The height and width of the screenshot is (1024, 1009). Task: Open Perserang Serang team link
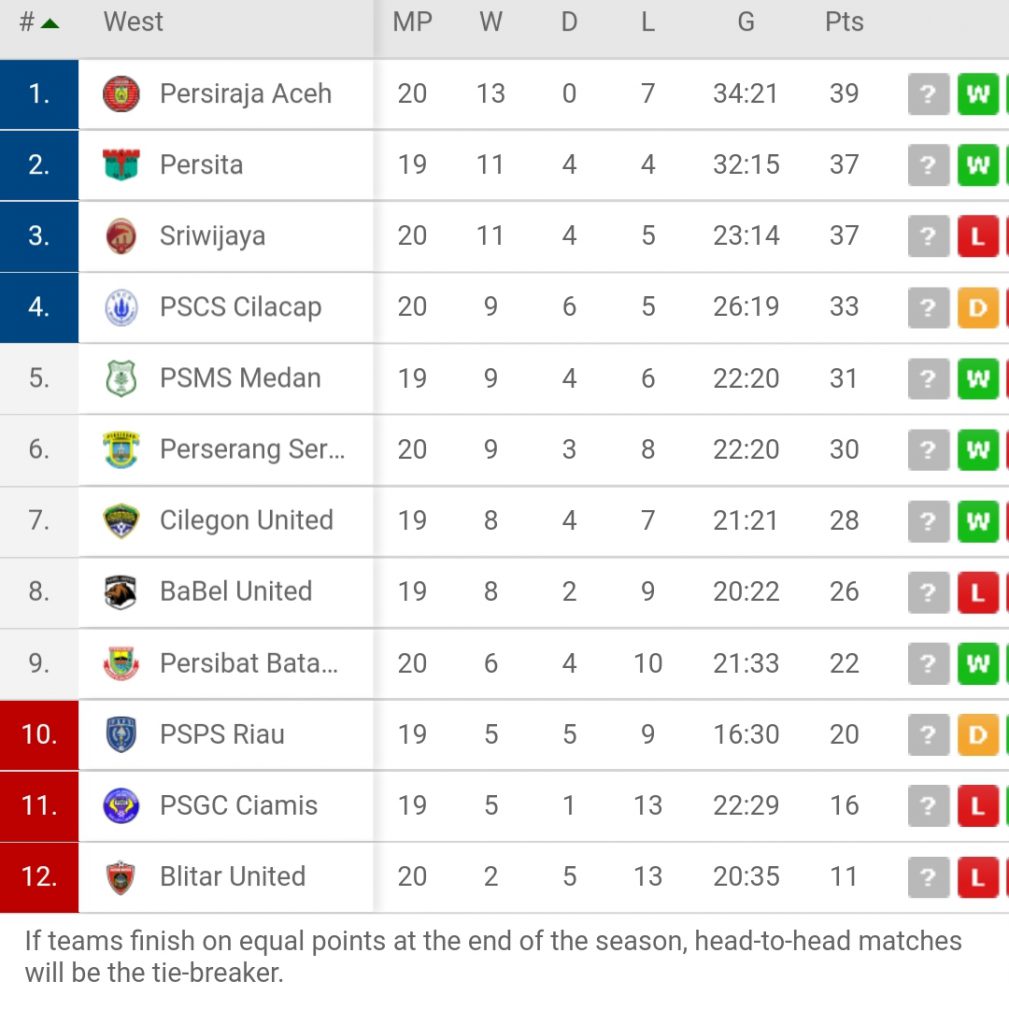[252, 449]
